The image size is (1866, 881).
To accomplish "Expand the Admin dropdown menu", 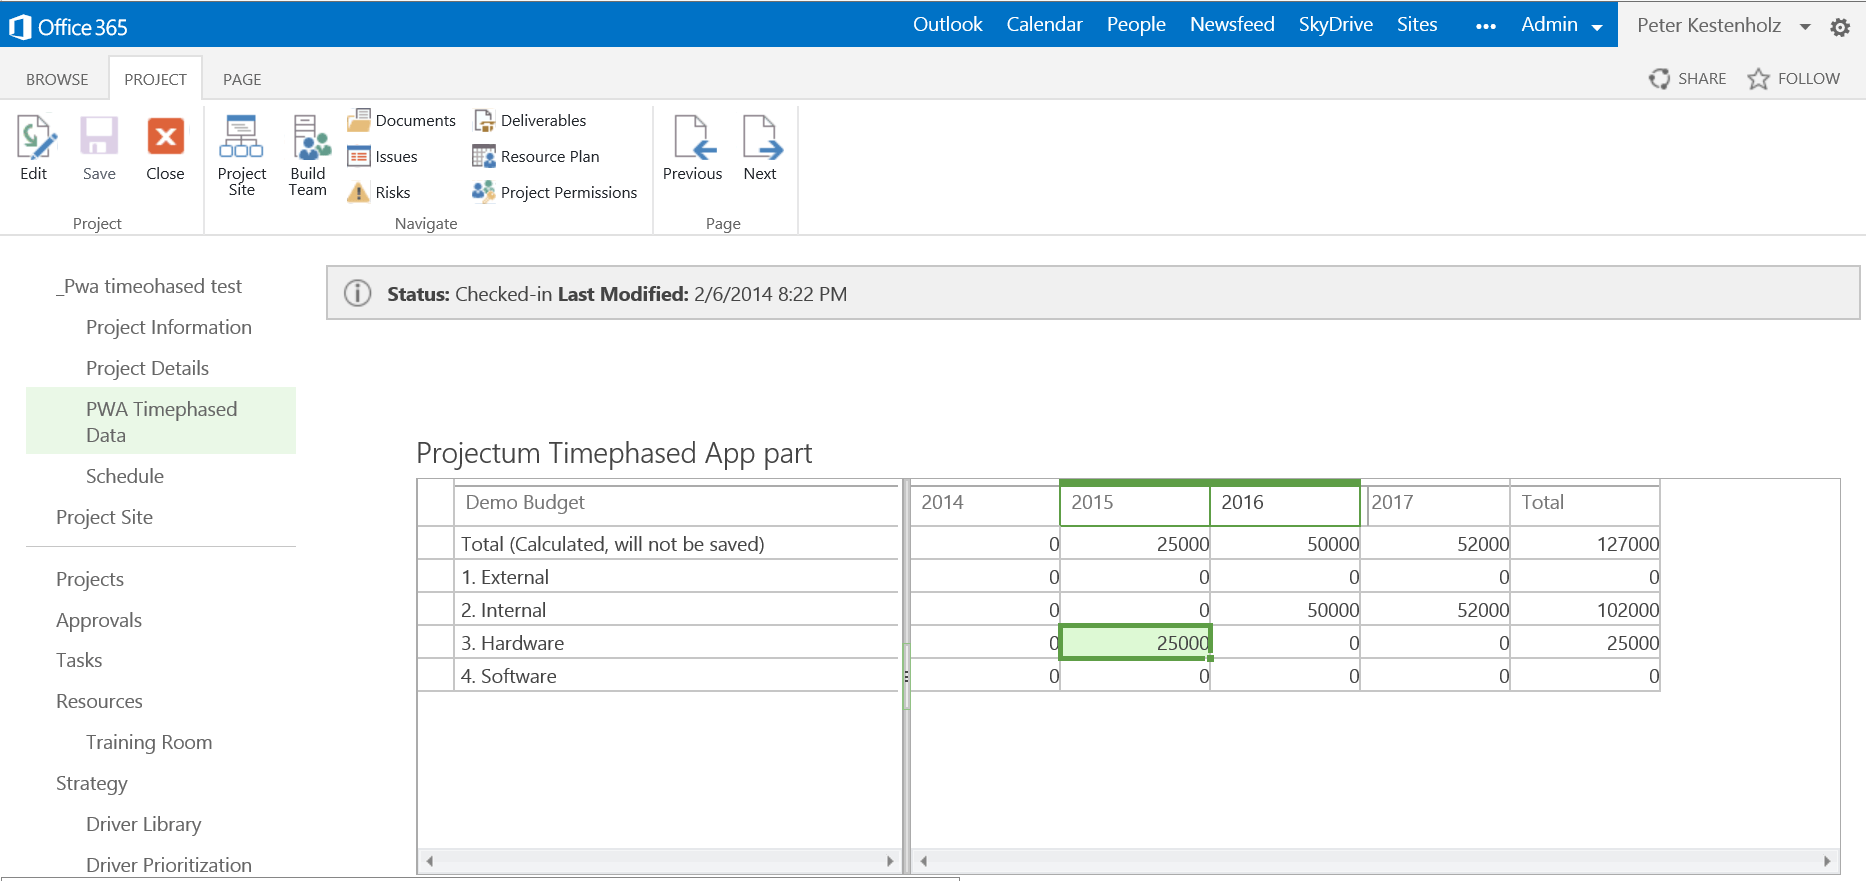I will [x=1562, y=25].
